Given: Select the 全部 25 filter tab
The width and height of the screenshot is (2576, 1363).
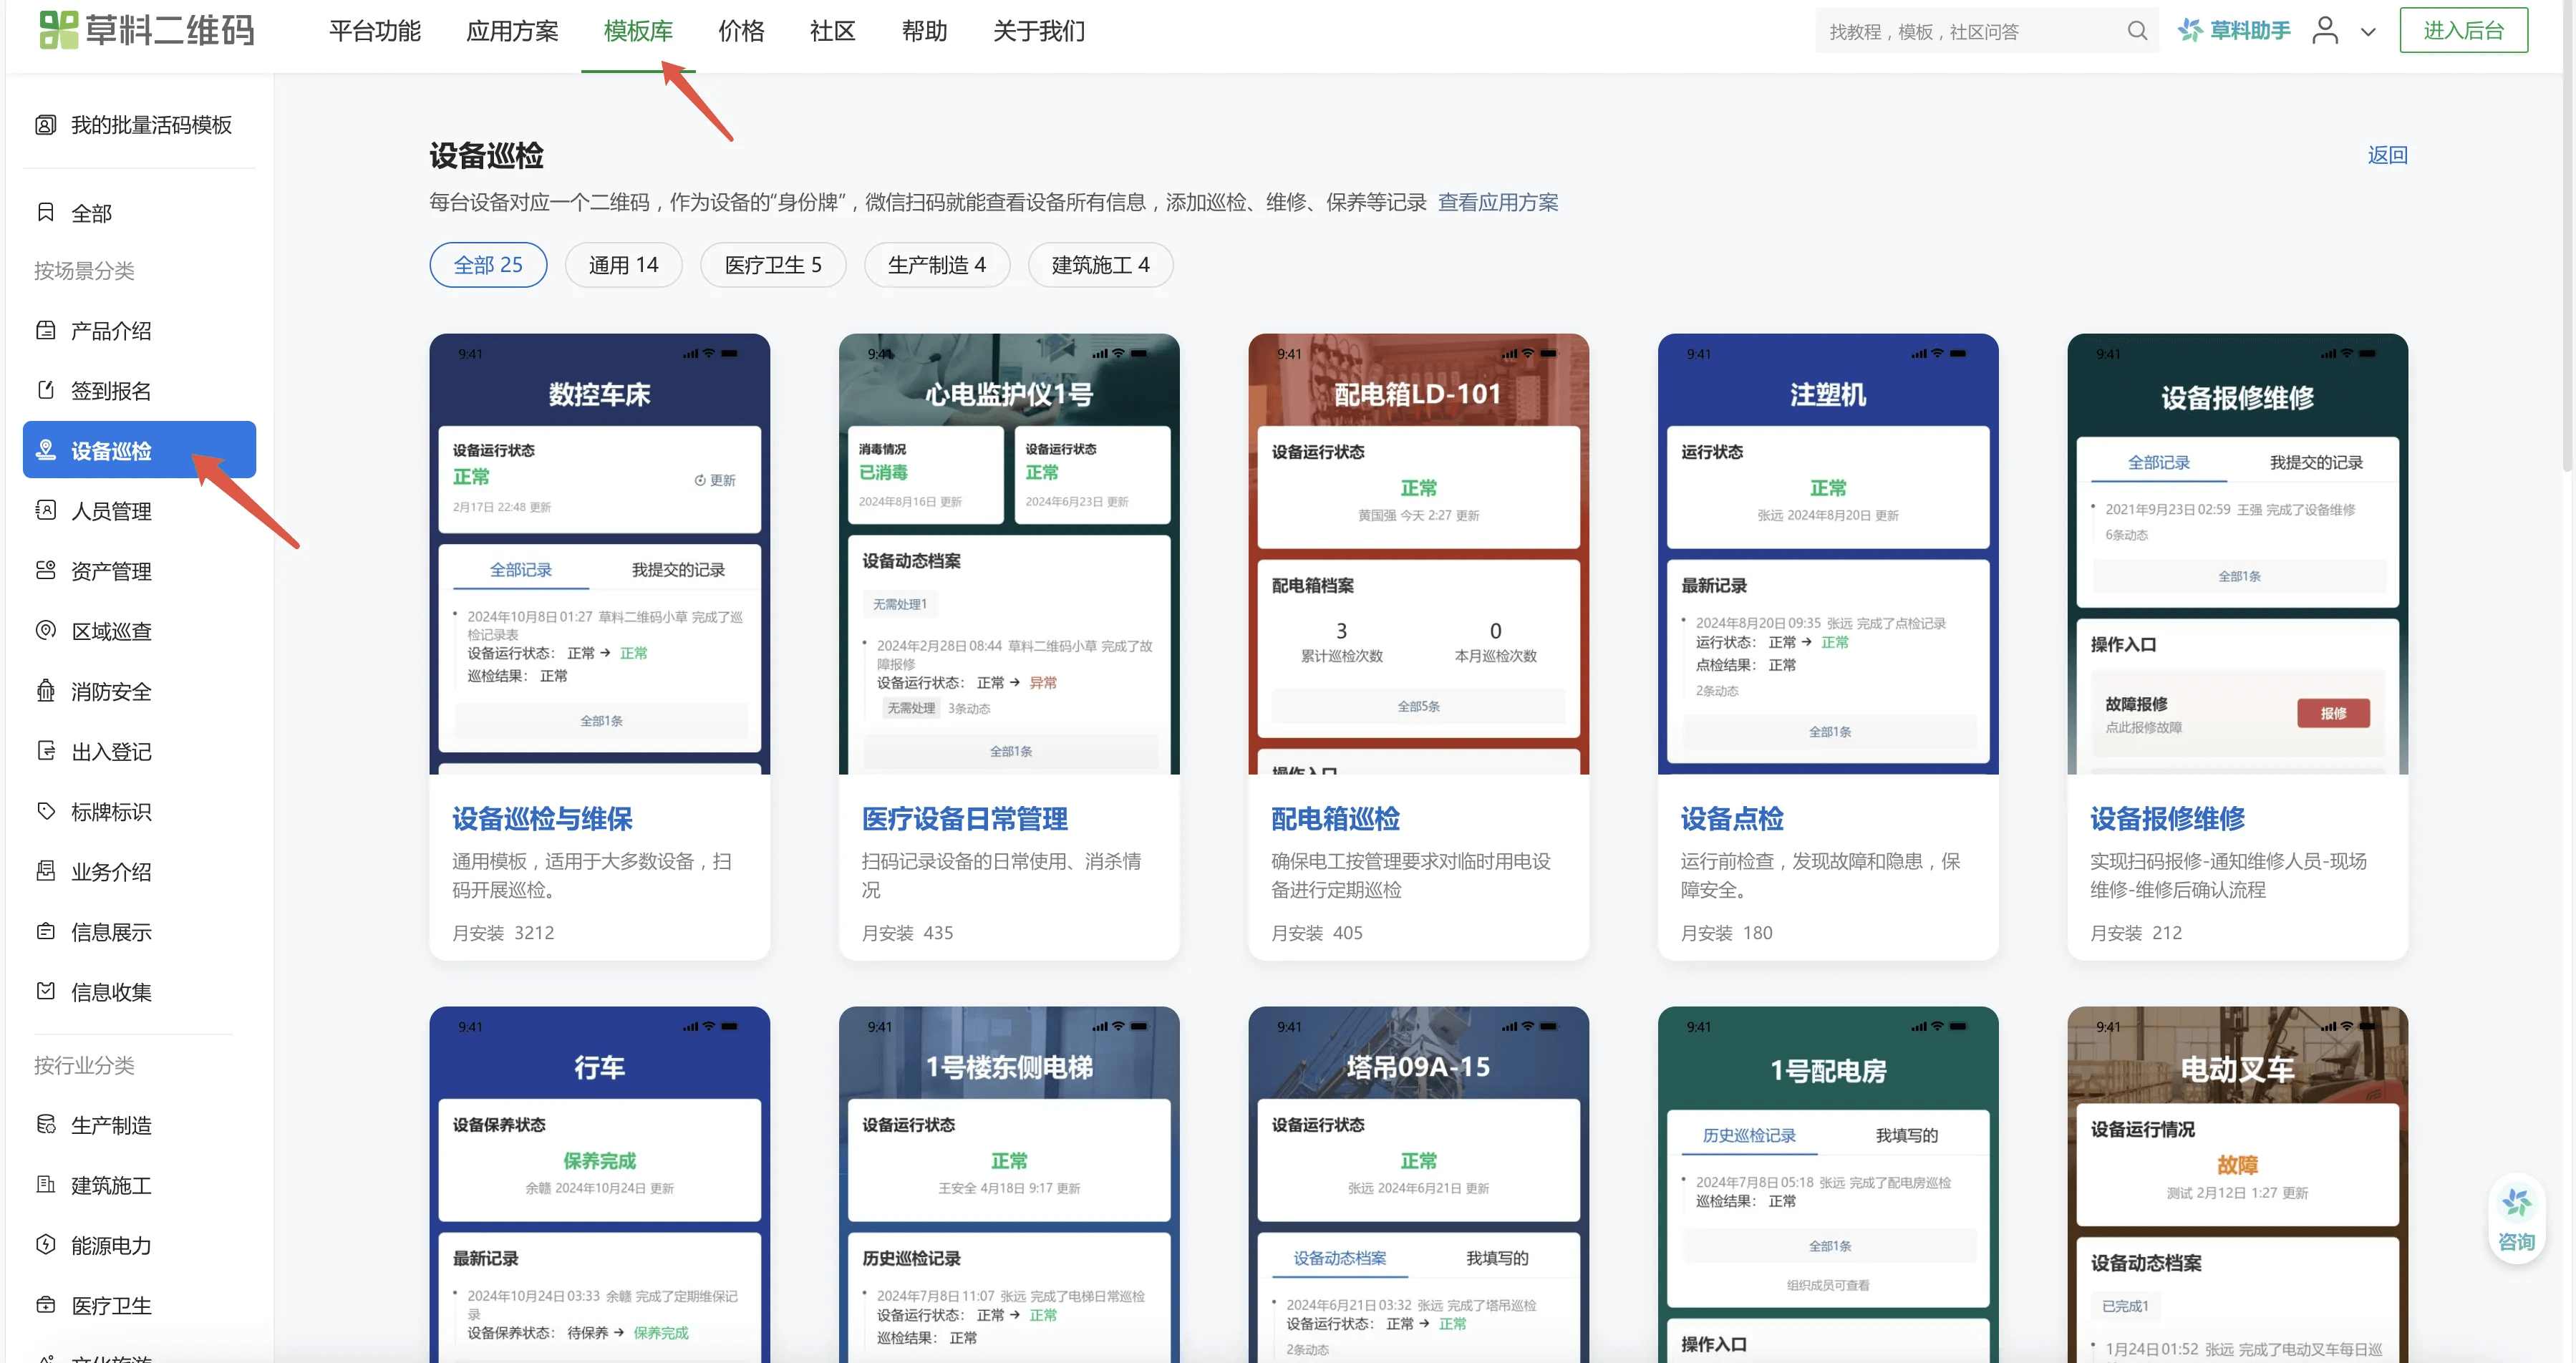Looking at the screenshot, I should 488,265.
